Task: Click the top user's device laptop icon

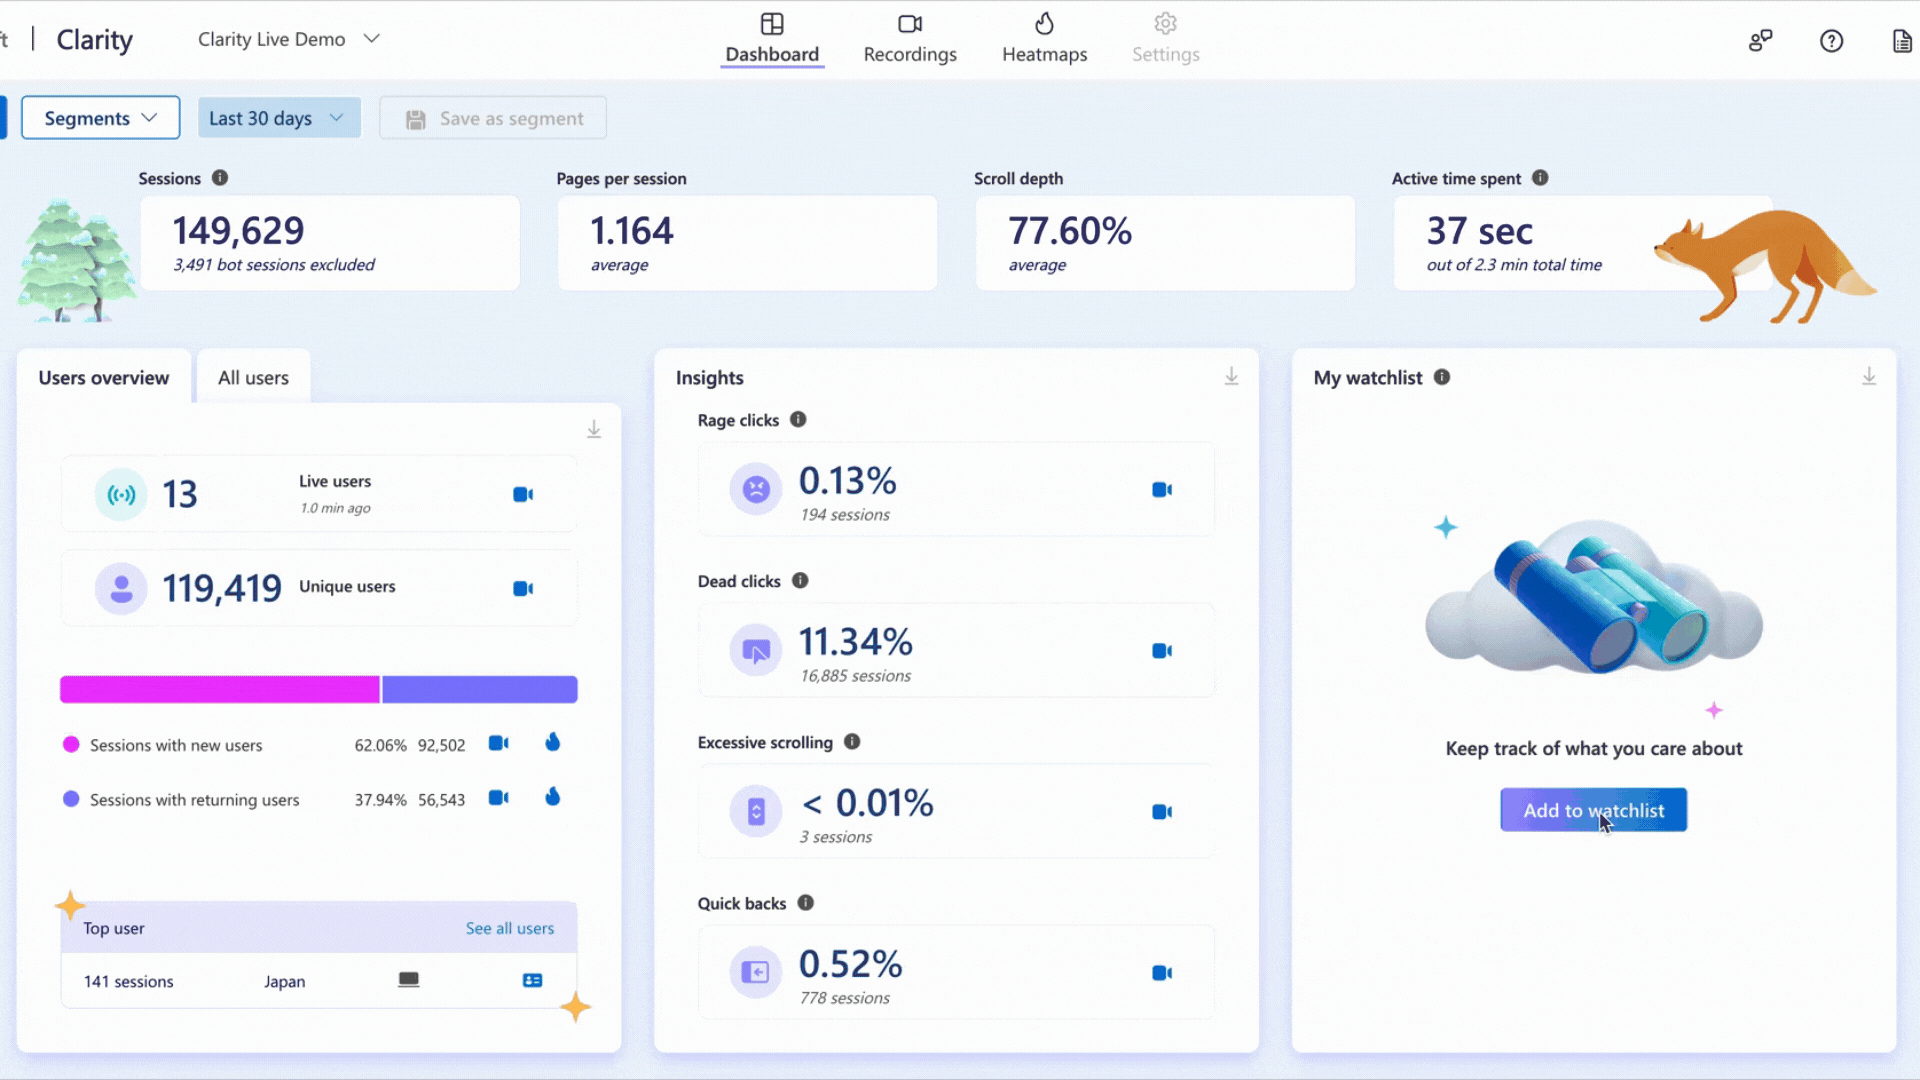Action: tap(409, 979)
